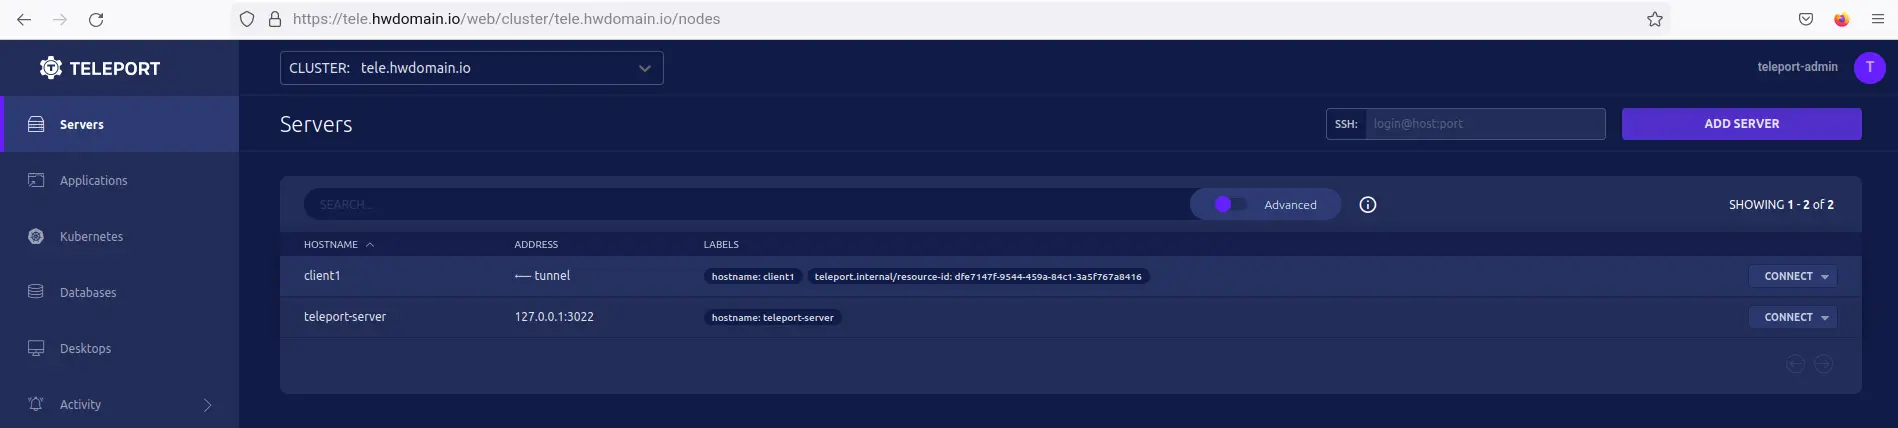Open the Databases section

coord(120,292)
